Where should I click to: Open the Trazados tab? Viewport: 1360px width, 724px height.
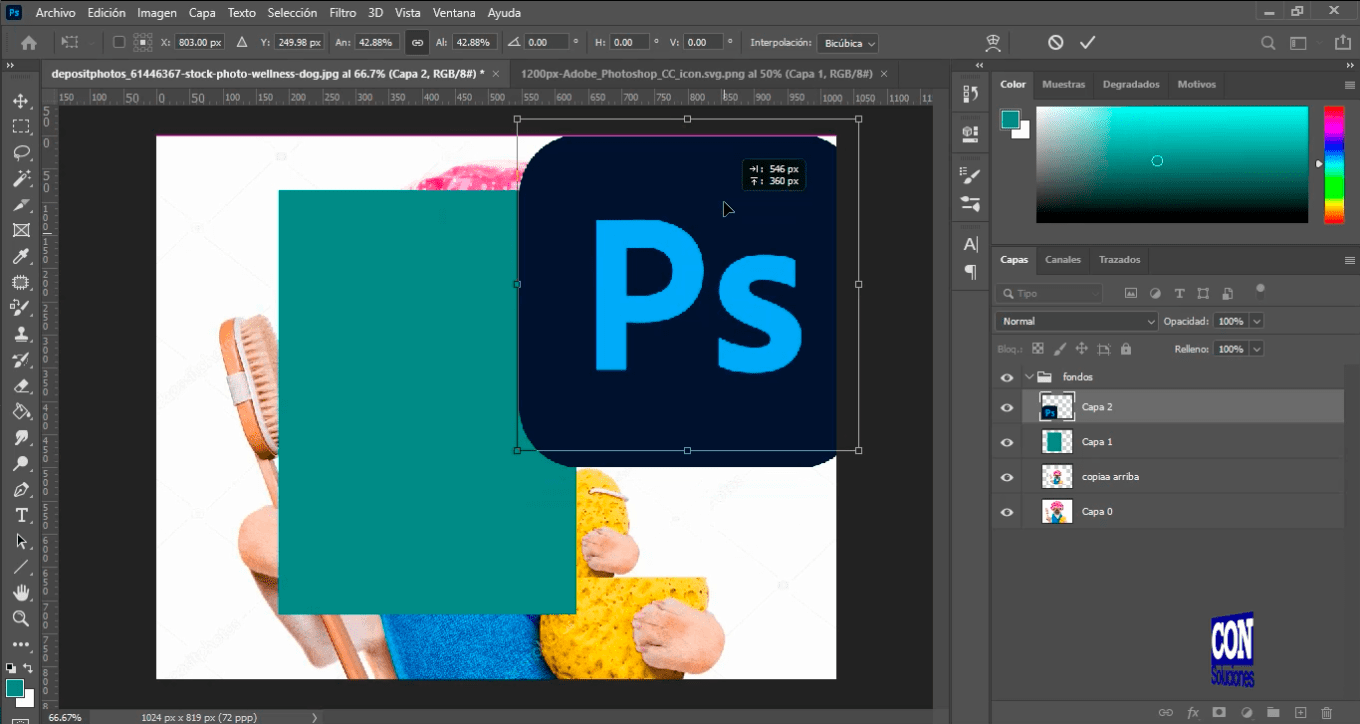[x=1119, y=260]
